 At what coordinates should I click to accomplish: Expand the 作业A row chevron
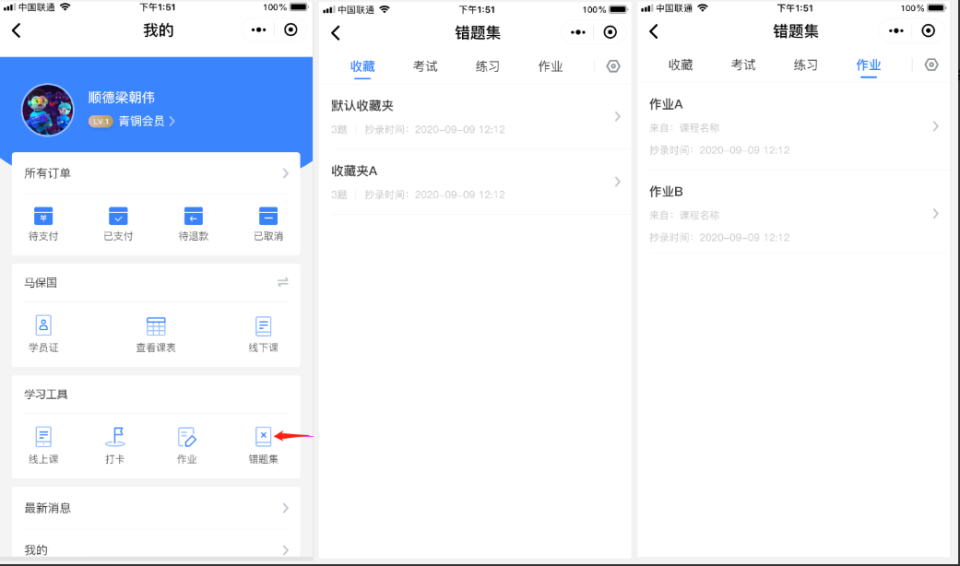[936, 126]
